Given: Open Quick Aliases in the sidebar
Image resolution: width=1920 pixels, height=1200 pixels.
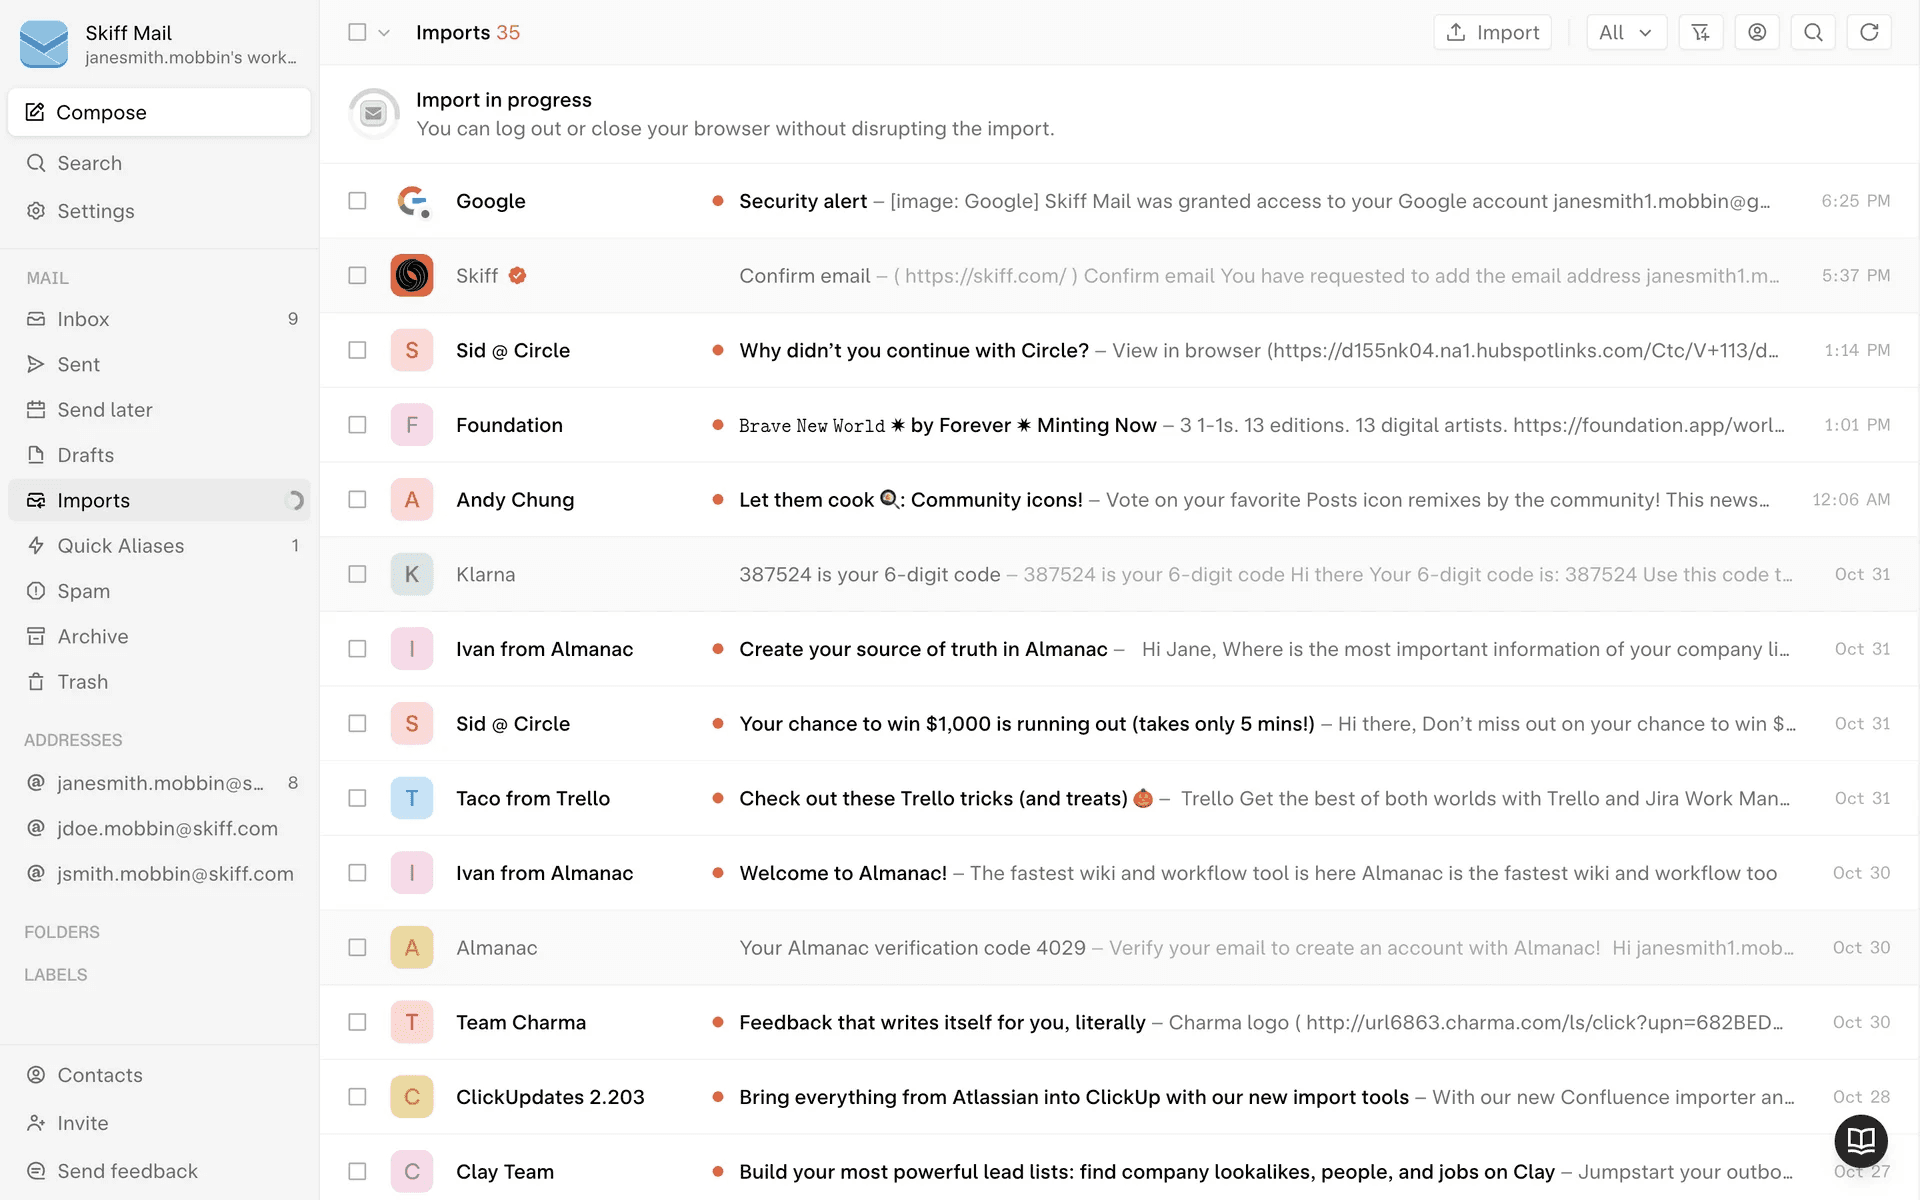Looking at the screenshot, I should [120, 546].
